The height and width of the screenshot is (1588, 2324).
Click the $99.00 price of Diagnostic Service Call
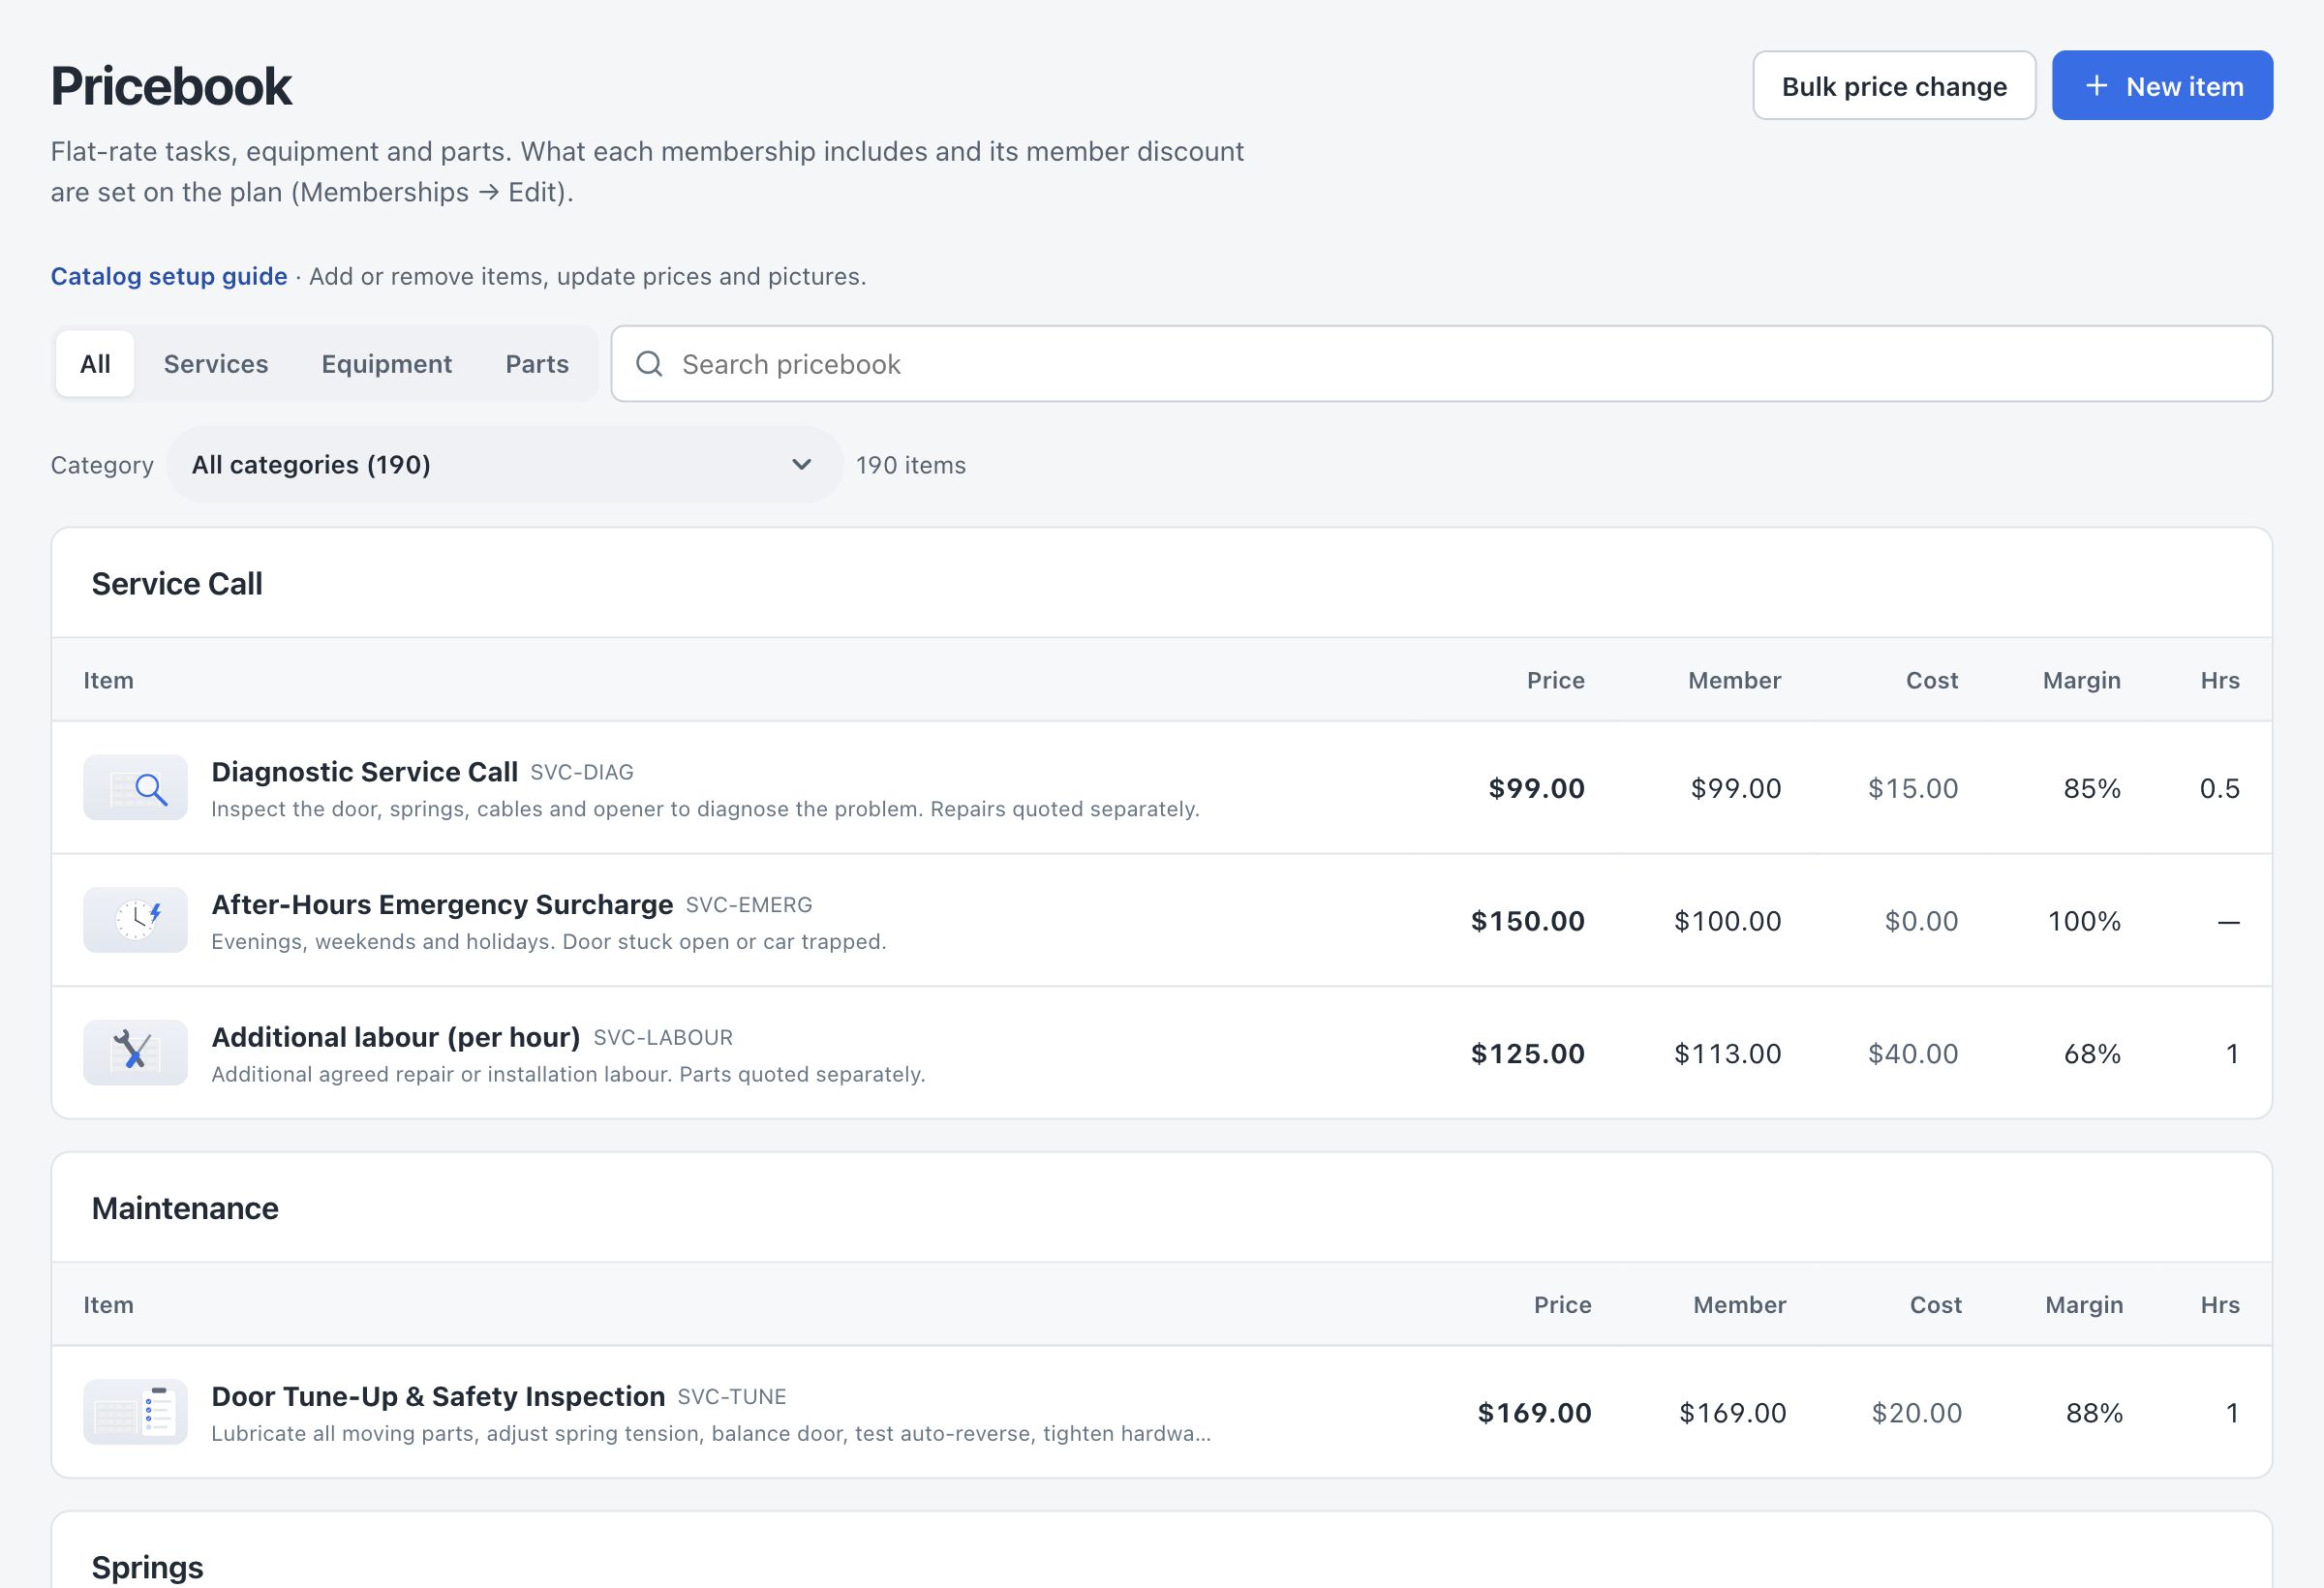(1536, 788)
